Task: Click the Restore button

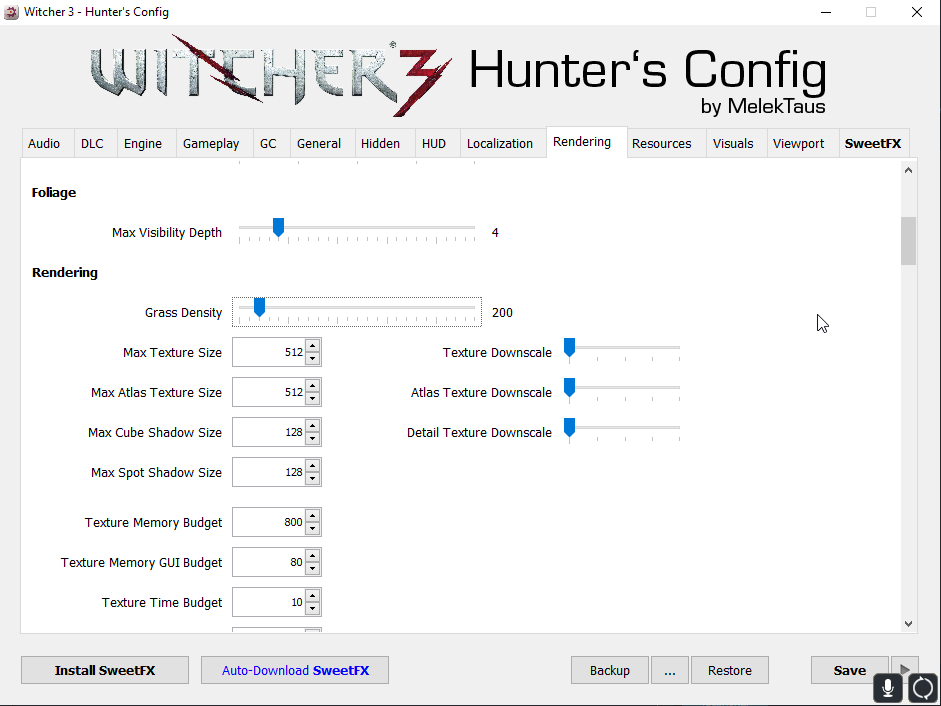Action: coord(730,670)
